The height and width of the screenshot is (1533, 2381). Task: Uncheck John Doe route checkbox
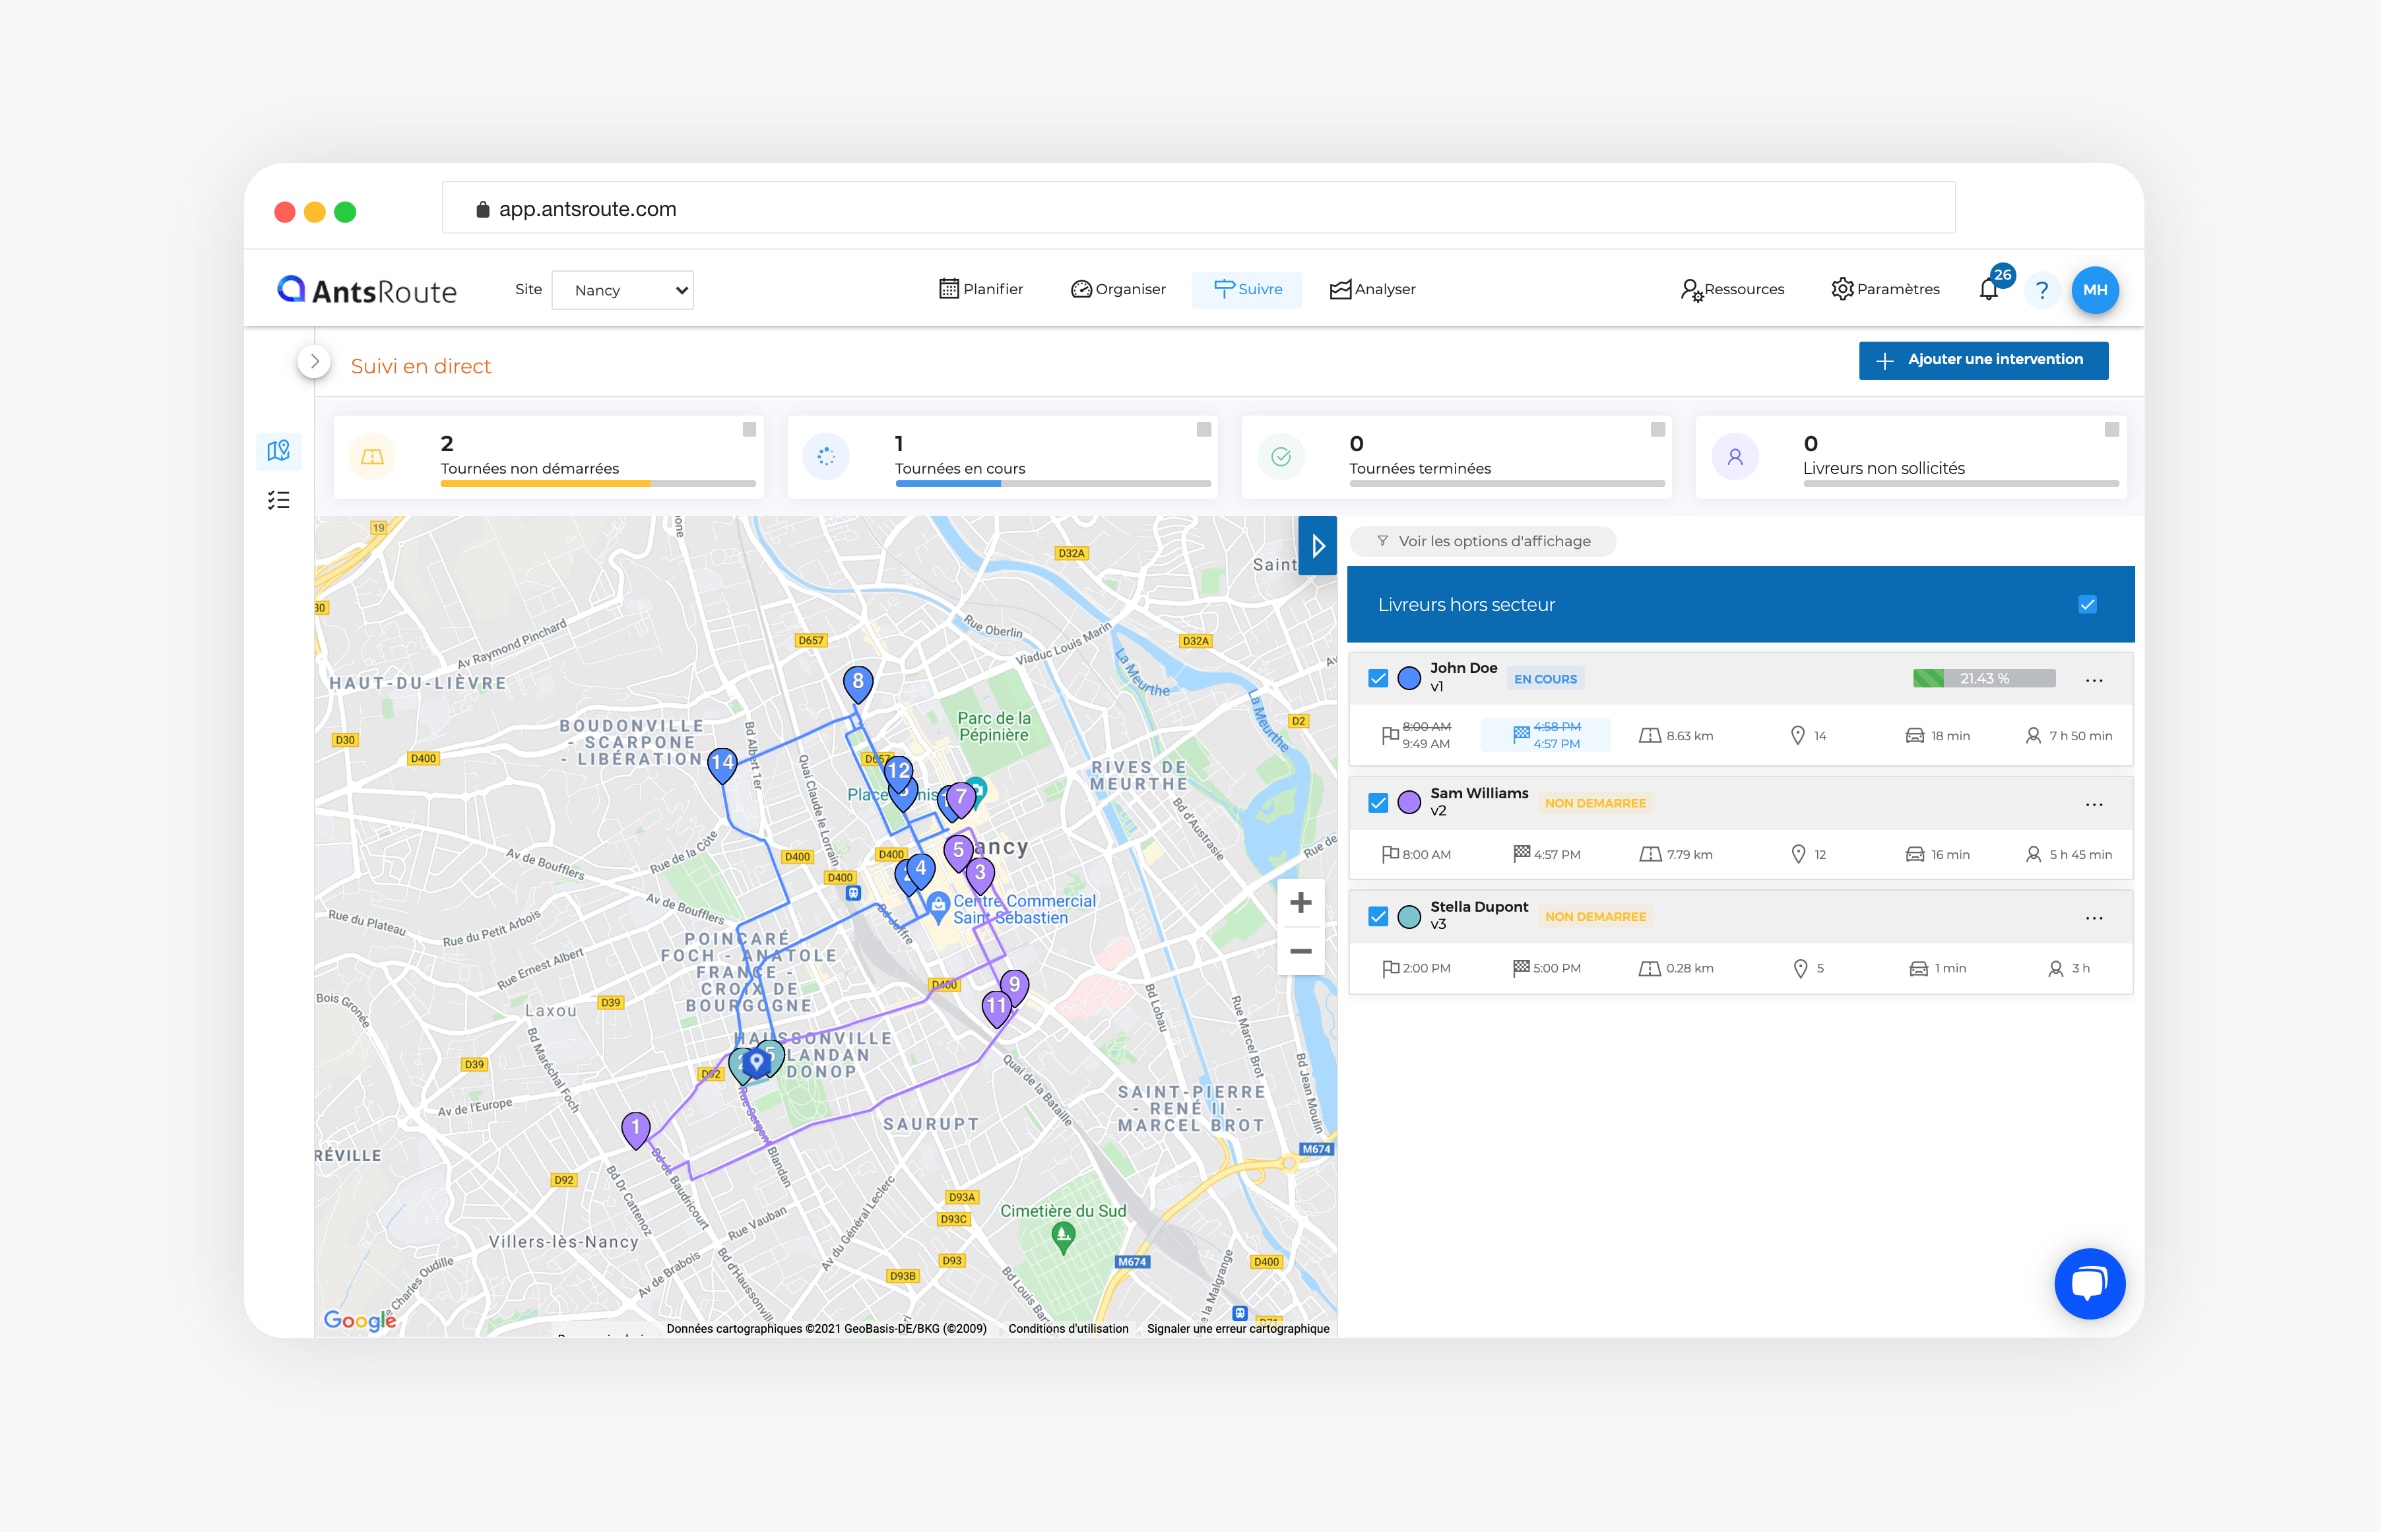pyautogui.click(x=1378, y=678)
